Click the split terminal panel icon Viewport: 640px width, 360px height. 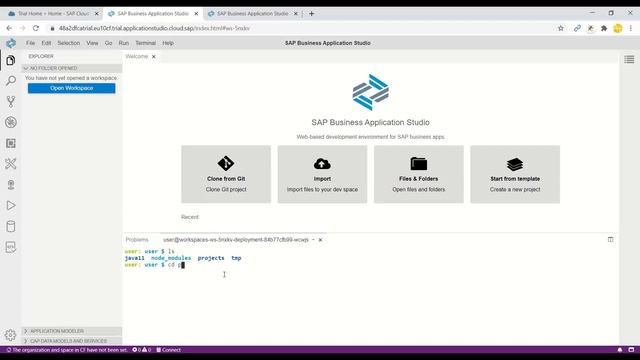click(610, 240)
